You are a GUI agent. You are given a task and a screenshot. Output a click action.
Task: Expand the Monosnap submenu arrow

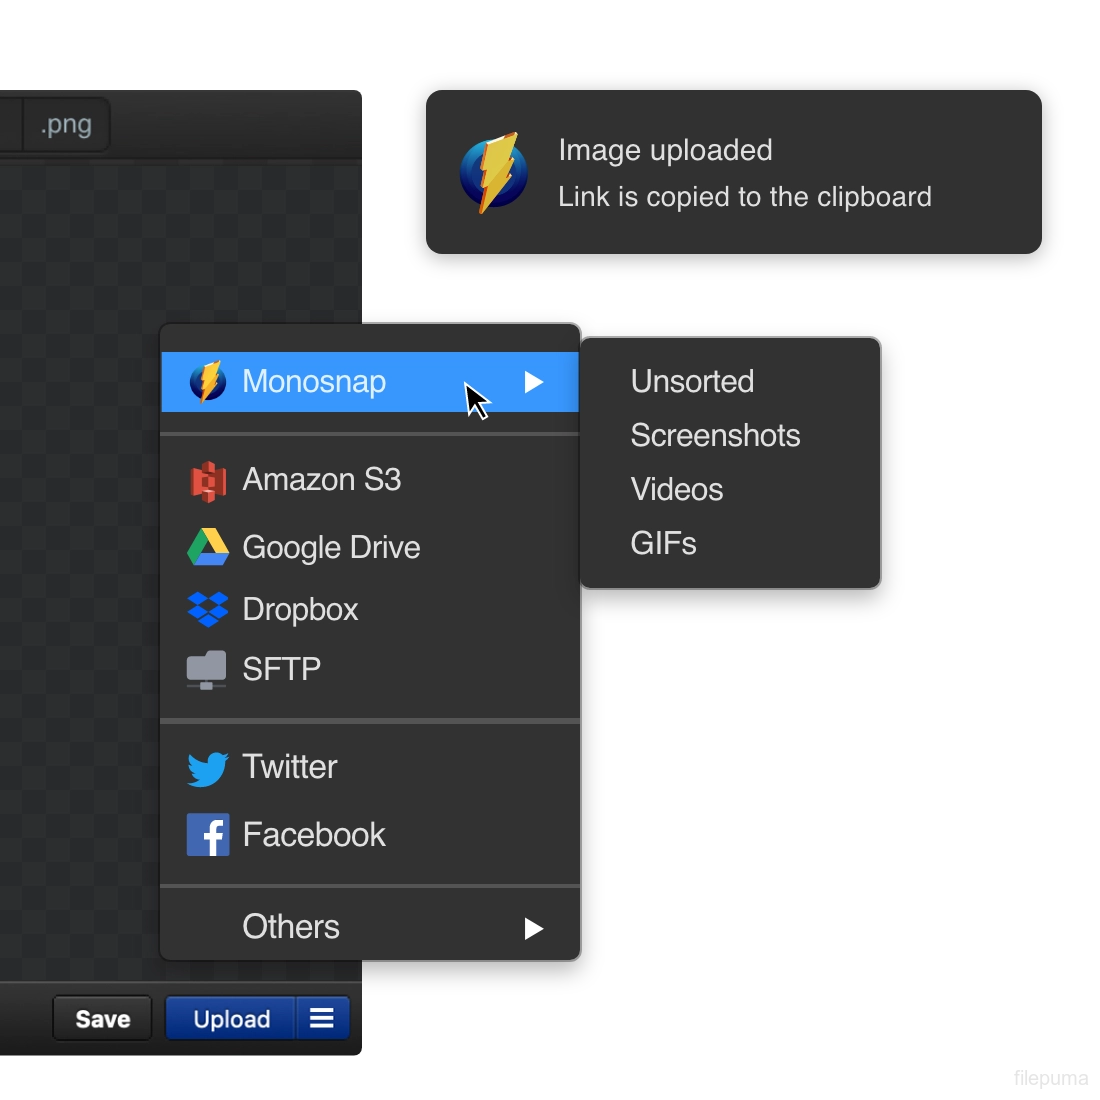click(534, 382)
